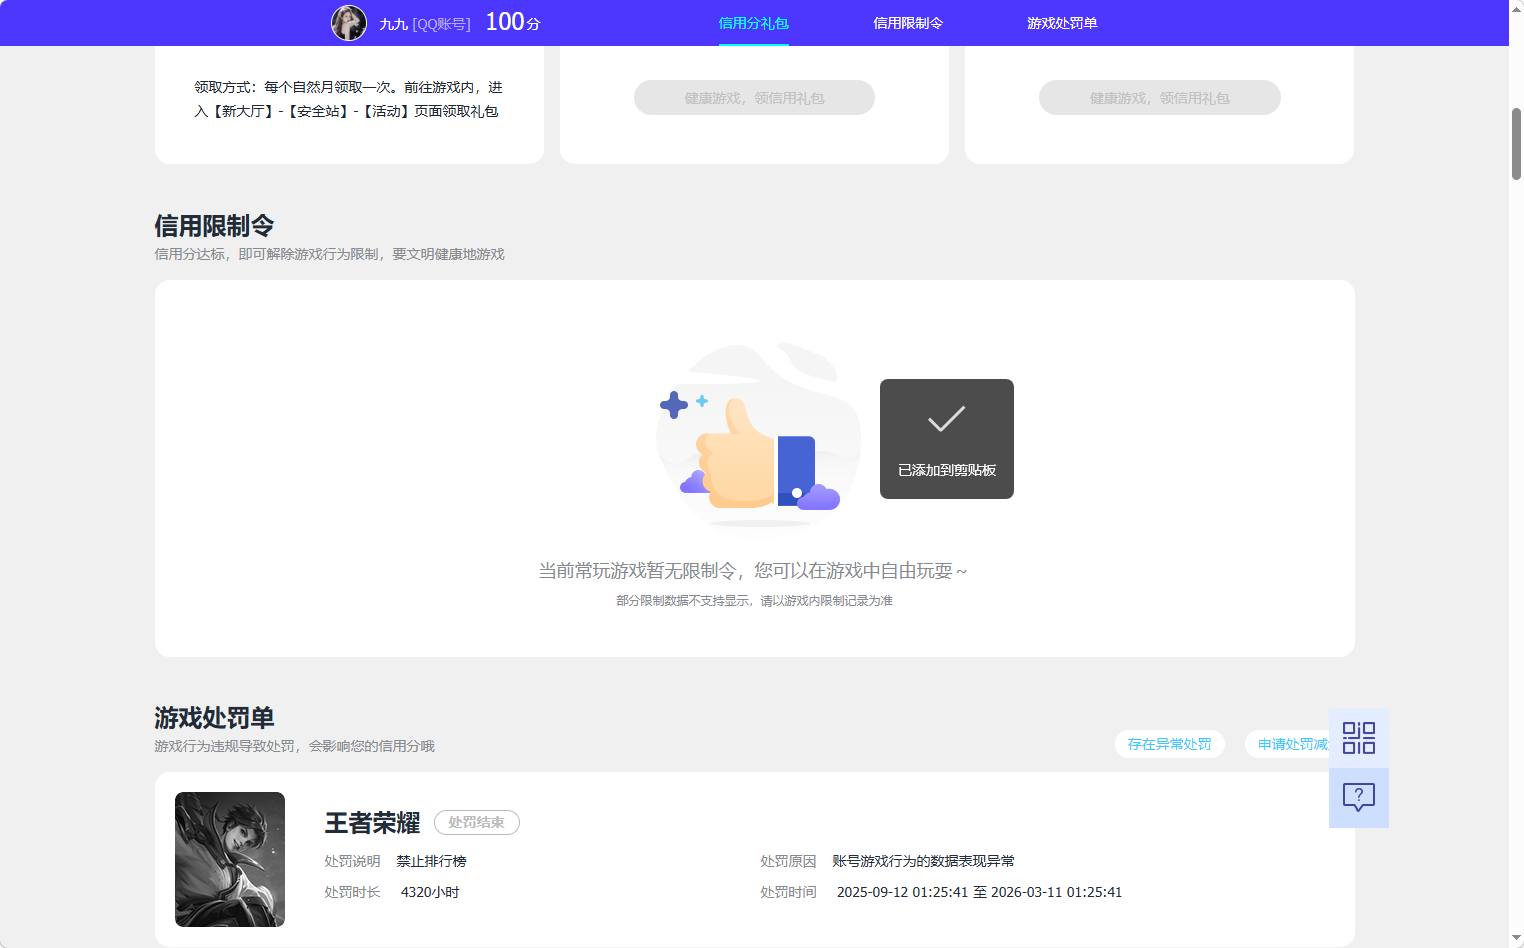1524x948 pixels.
Task: Open the 游戏处罚单 tab
Action: pos(1061,22)
